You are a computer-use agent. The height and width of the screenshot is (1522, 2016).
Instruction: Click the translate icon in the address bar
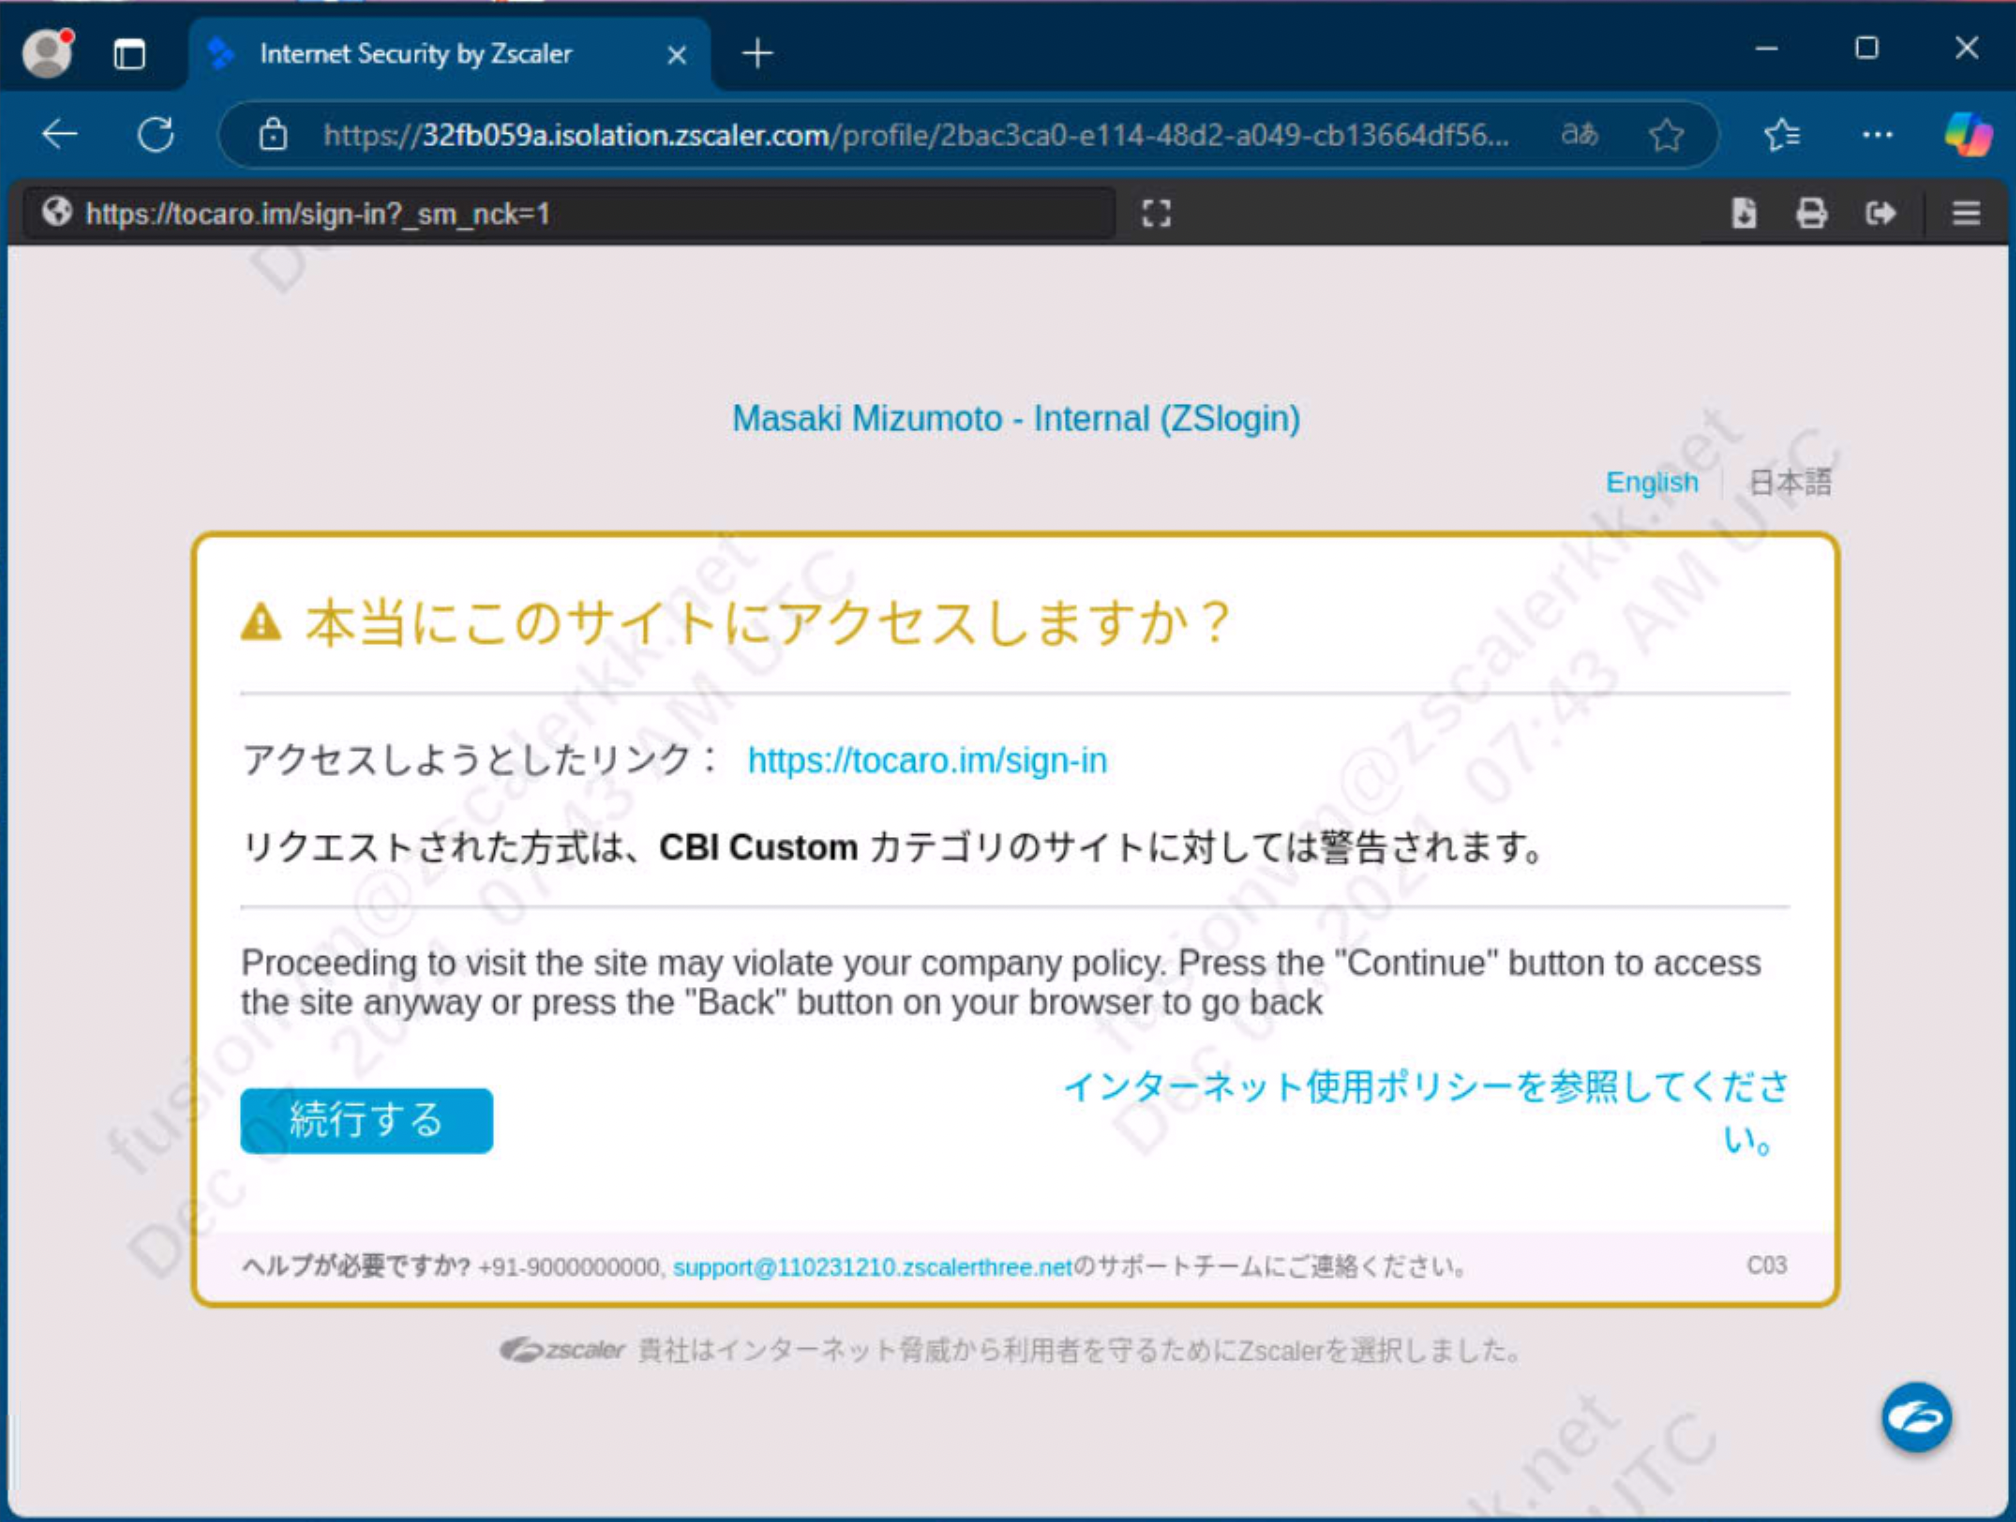(1580, 134)
